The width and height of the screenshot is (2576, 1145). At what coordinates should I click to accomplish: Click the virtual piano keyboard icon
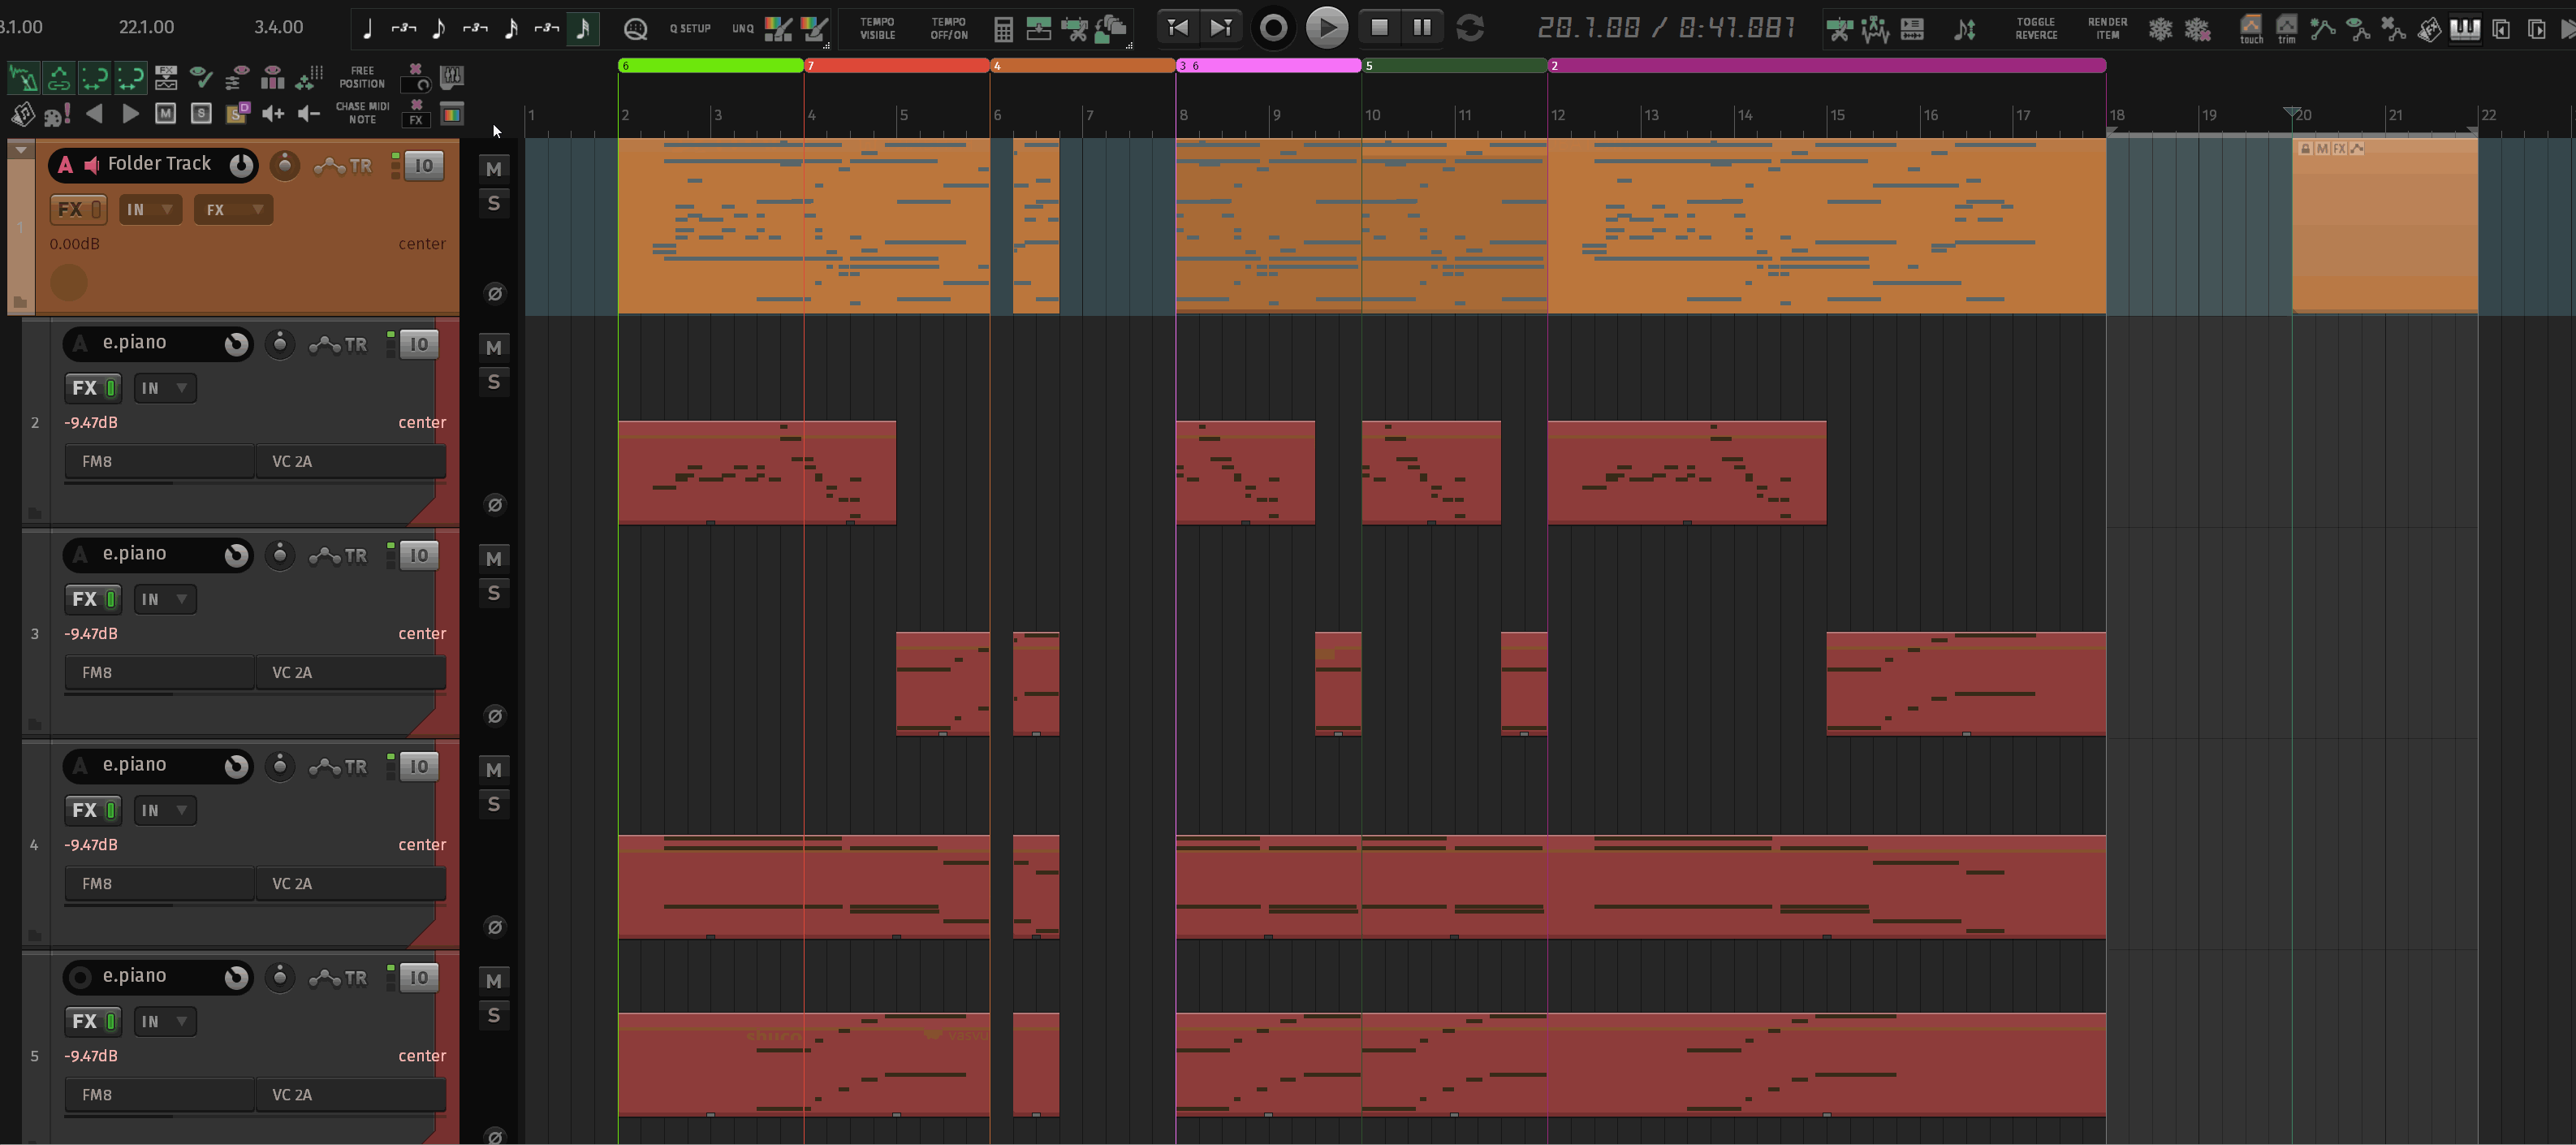[x=2464, y=29]
